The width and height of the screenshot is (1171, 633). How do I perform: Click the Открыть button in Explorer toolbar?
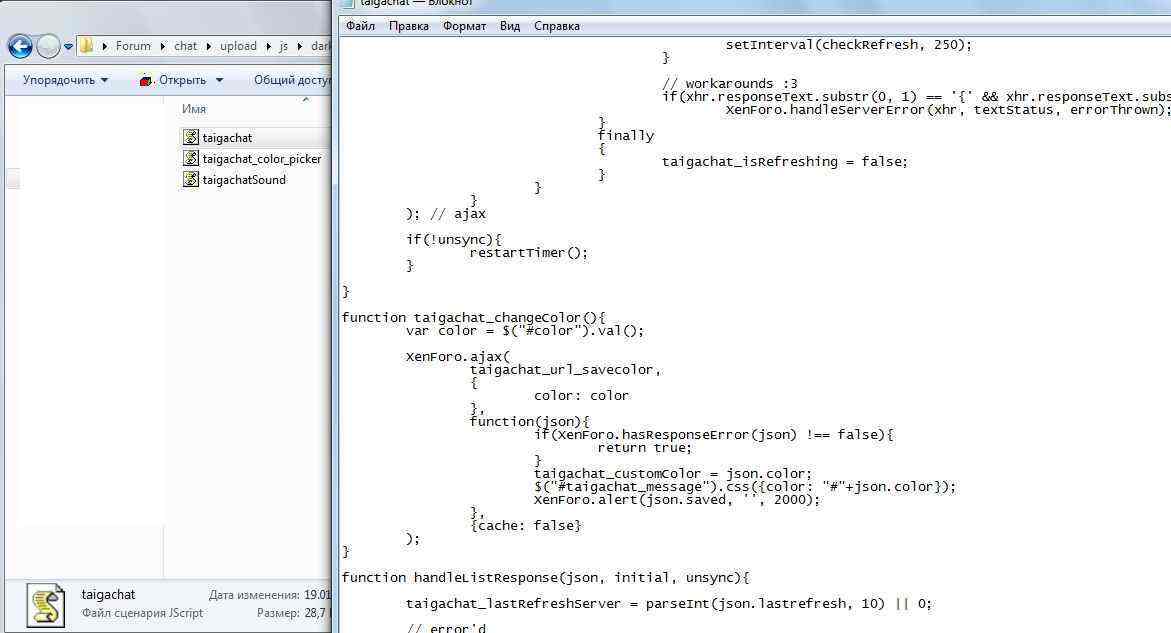(173, 80)
